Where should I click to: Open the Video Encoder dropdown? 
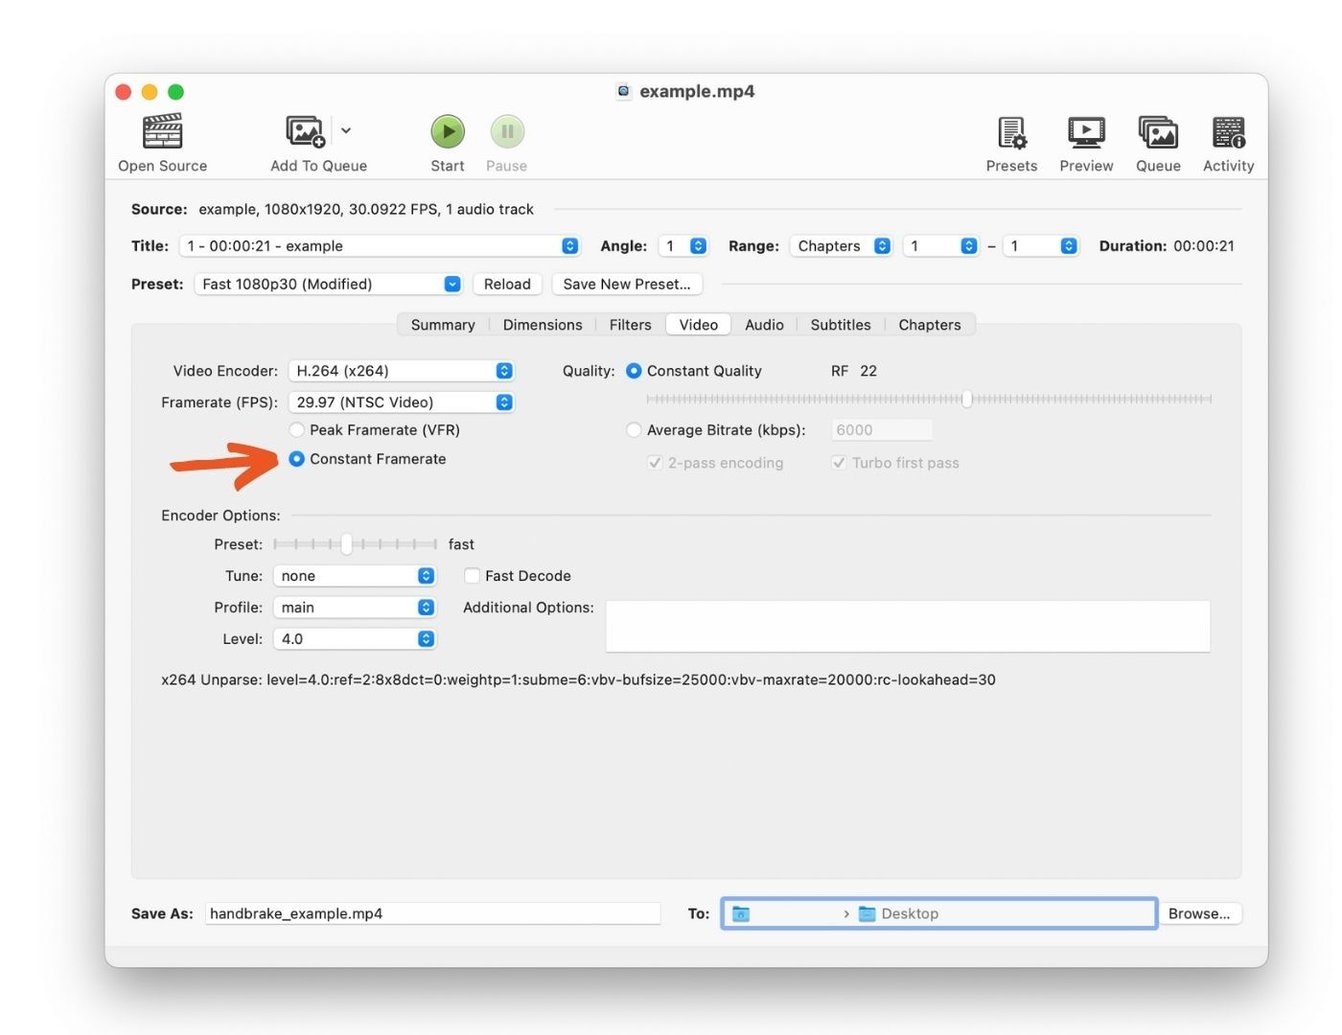coord(401,370)
